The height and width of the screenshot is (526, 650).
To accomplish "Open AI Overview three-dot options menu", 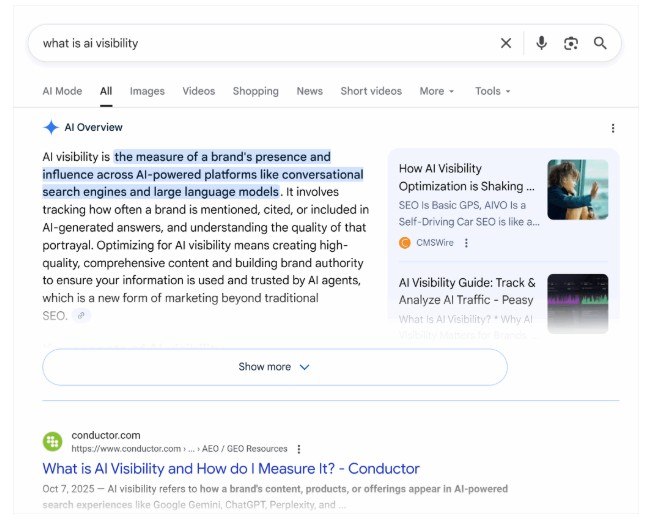I will (x=613, y=128).
